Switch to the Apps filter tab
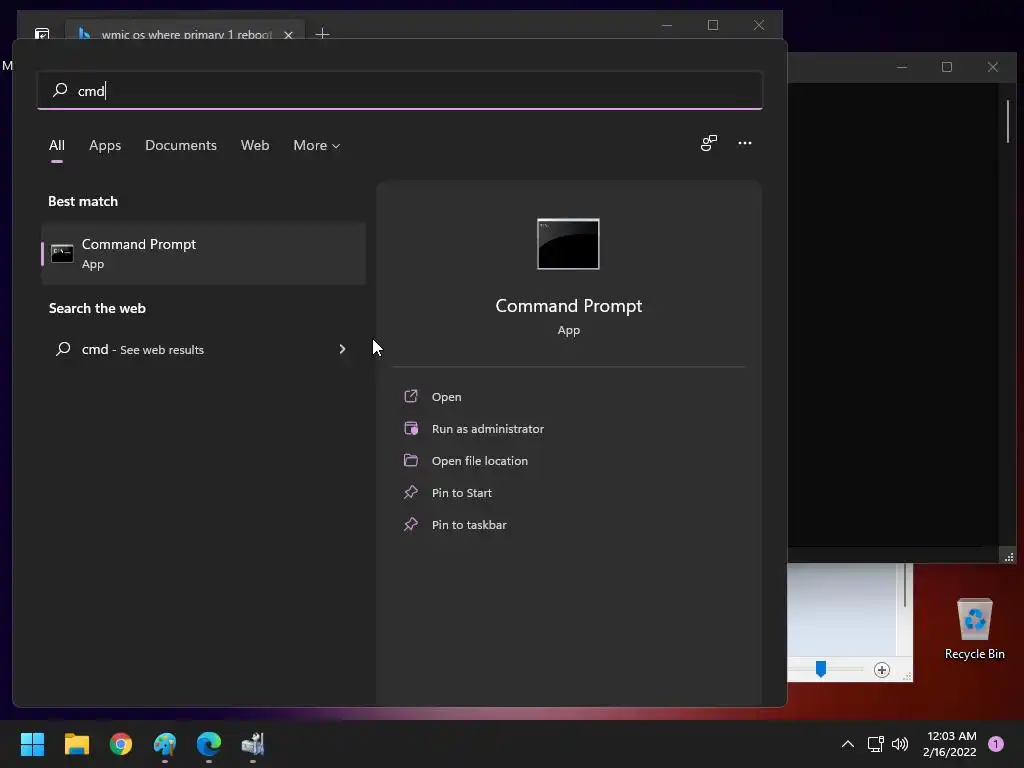 click(105, 145)
